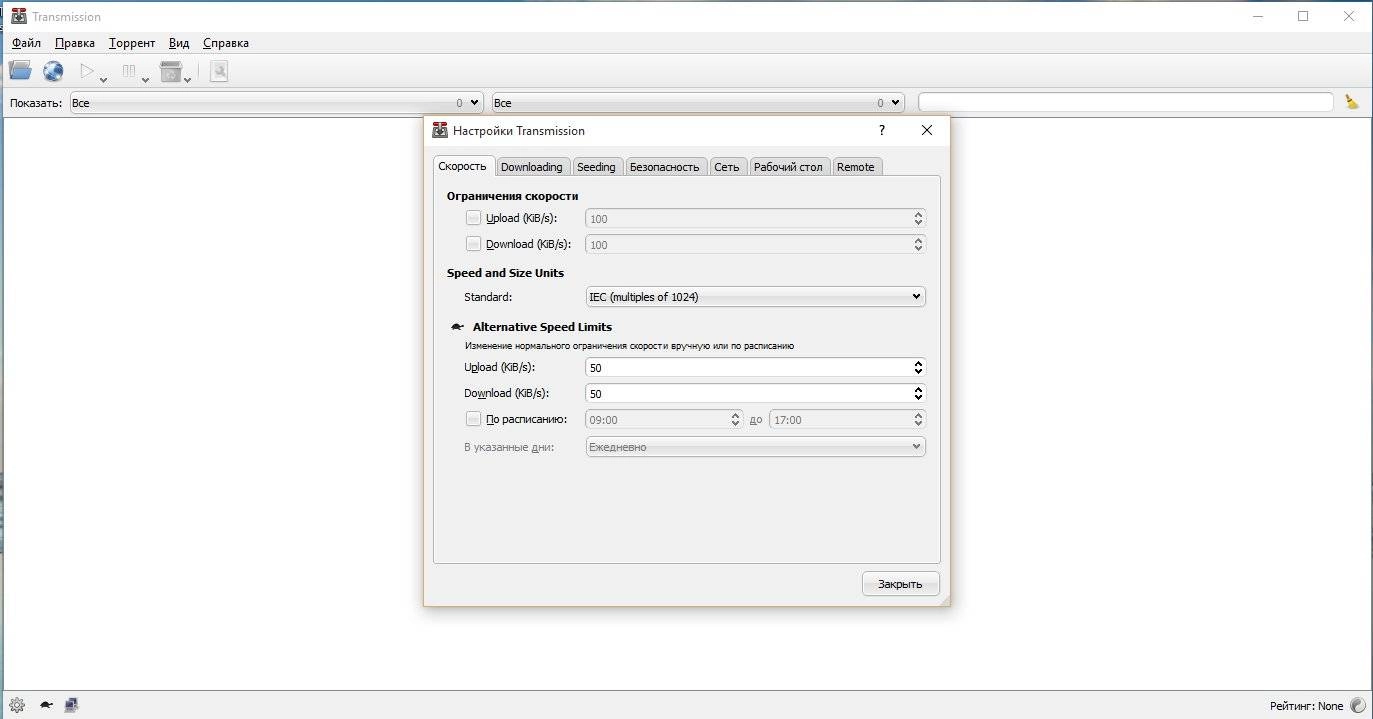Click the Transmission icon in settings dialog title
Viewport: 1373px width, 719px height.
pyautogui.click(x=439, y=130)
